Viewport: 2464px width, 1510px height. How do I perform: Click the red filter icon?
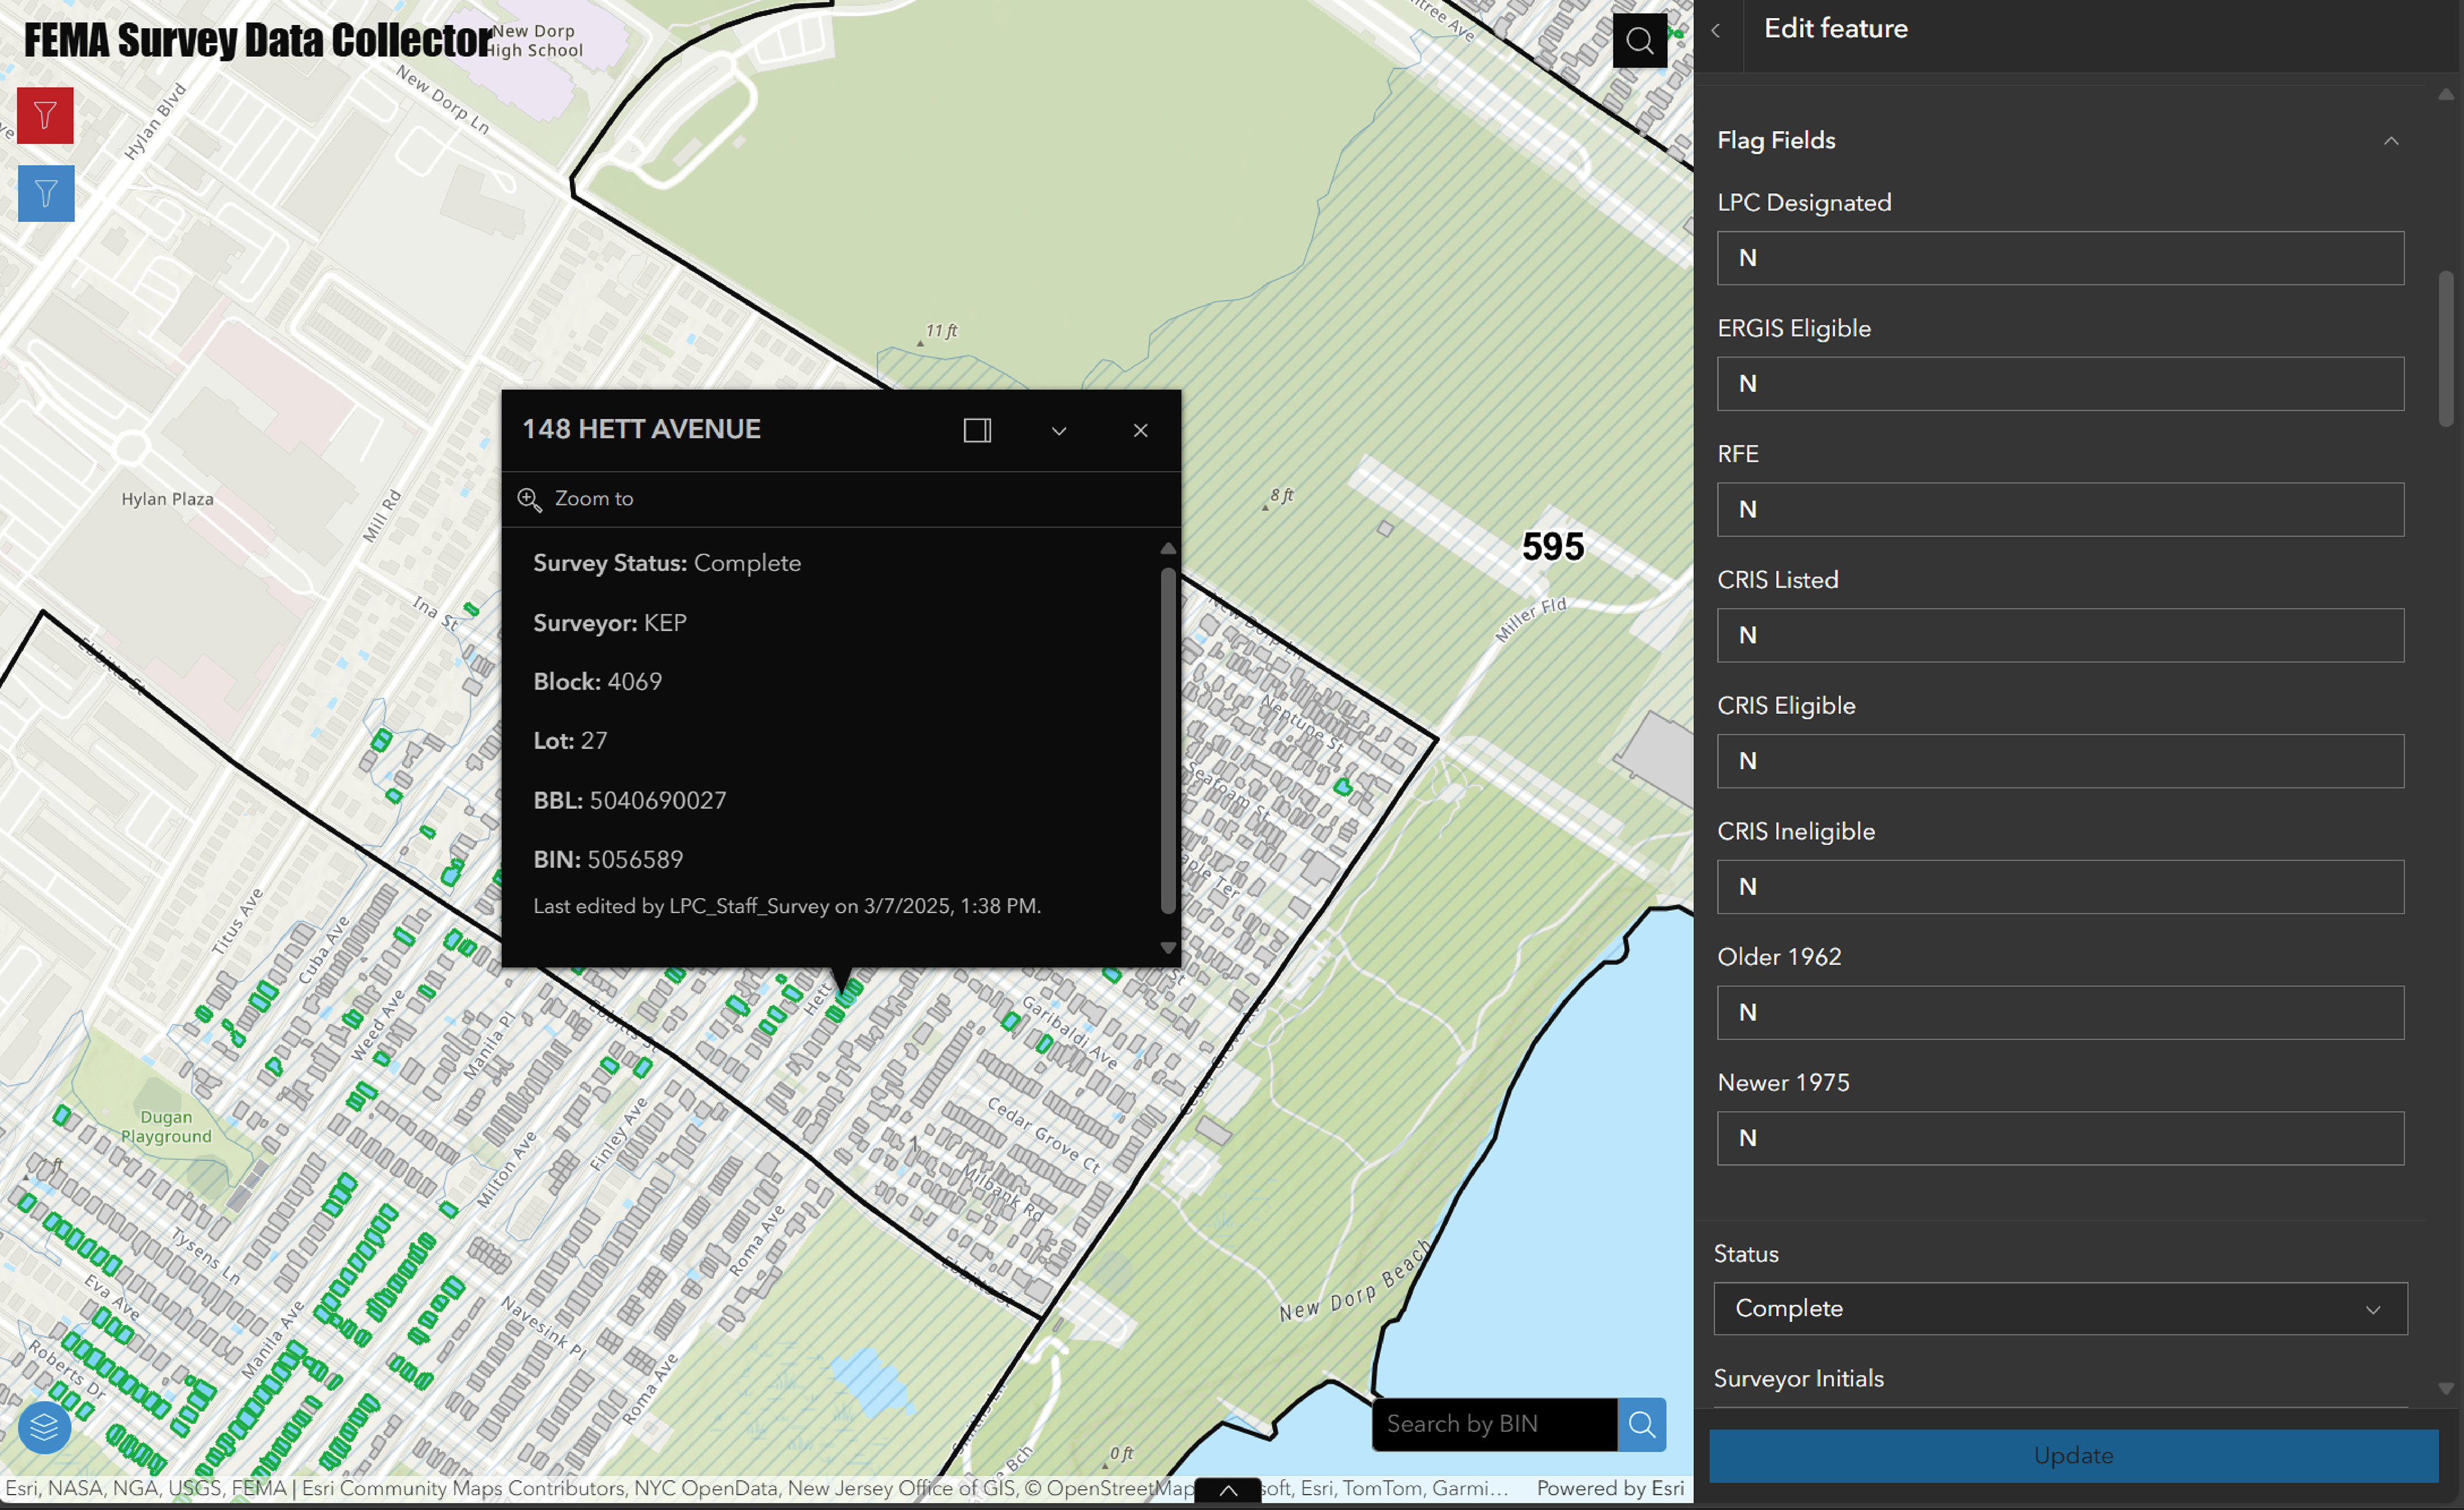pos(45,116)
